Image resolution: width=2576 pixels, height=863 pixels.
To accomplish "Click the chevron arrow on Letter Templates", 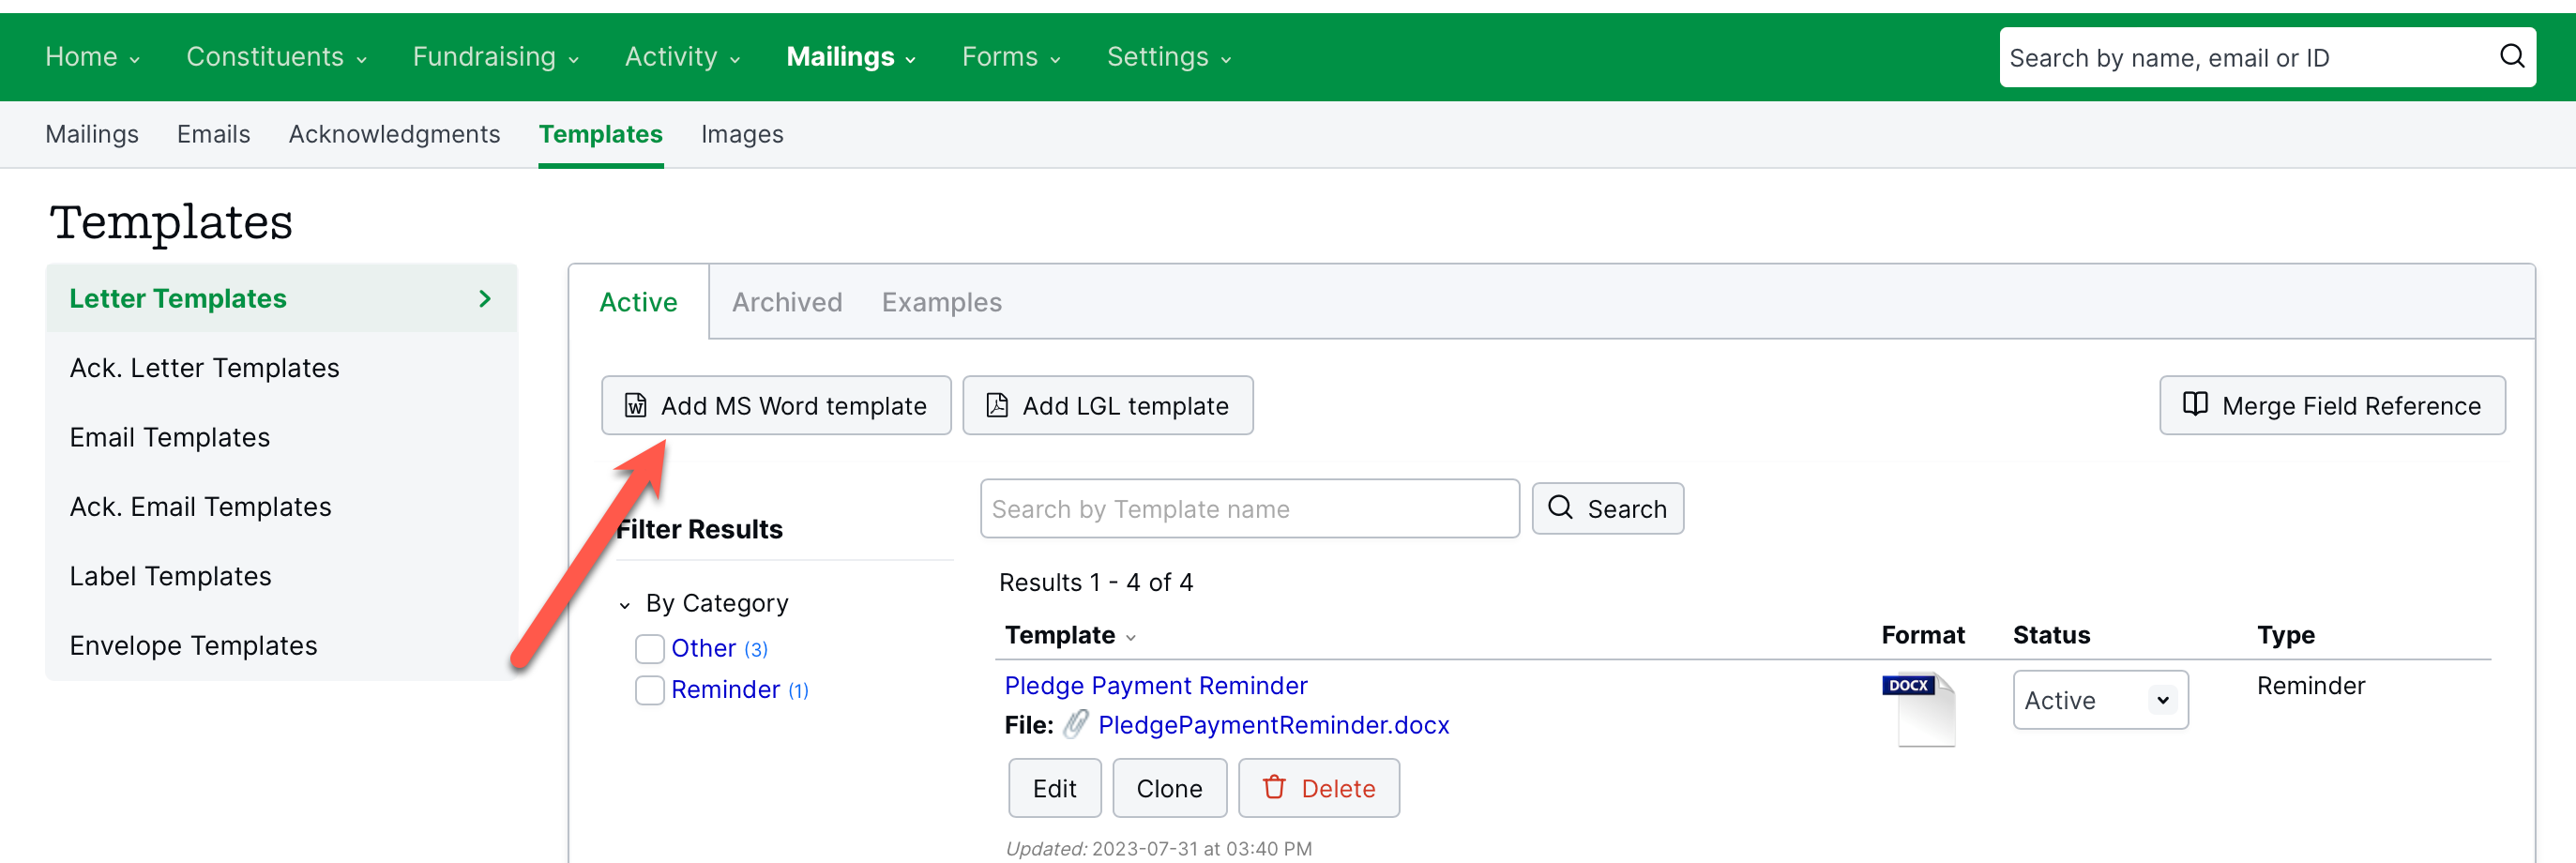I will coord(485,298).
